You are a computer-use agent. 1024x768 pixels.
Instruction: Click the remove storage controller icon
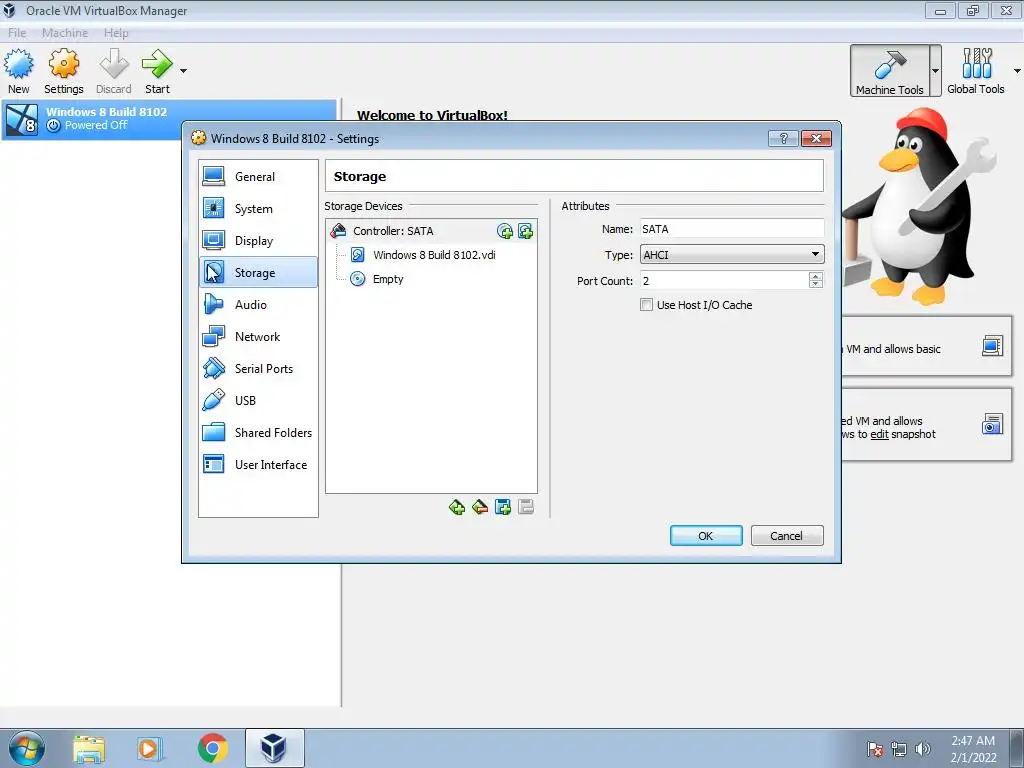pos(480,507)
